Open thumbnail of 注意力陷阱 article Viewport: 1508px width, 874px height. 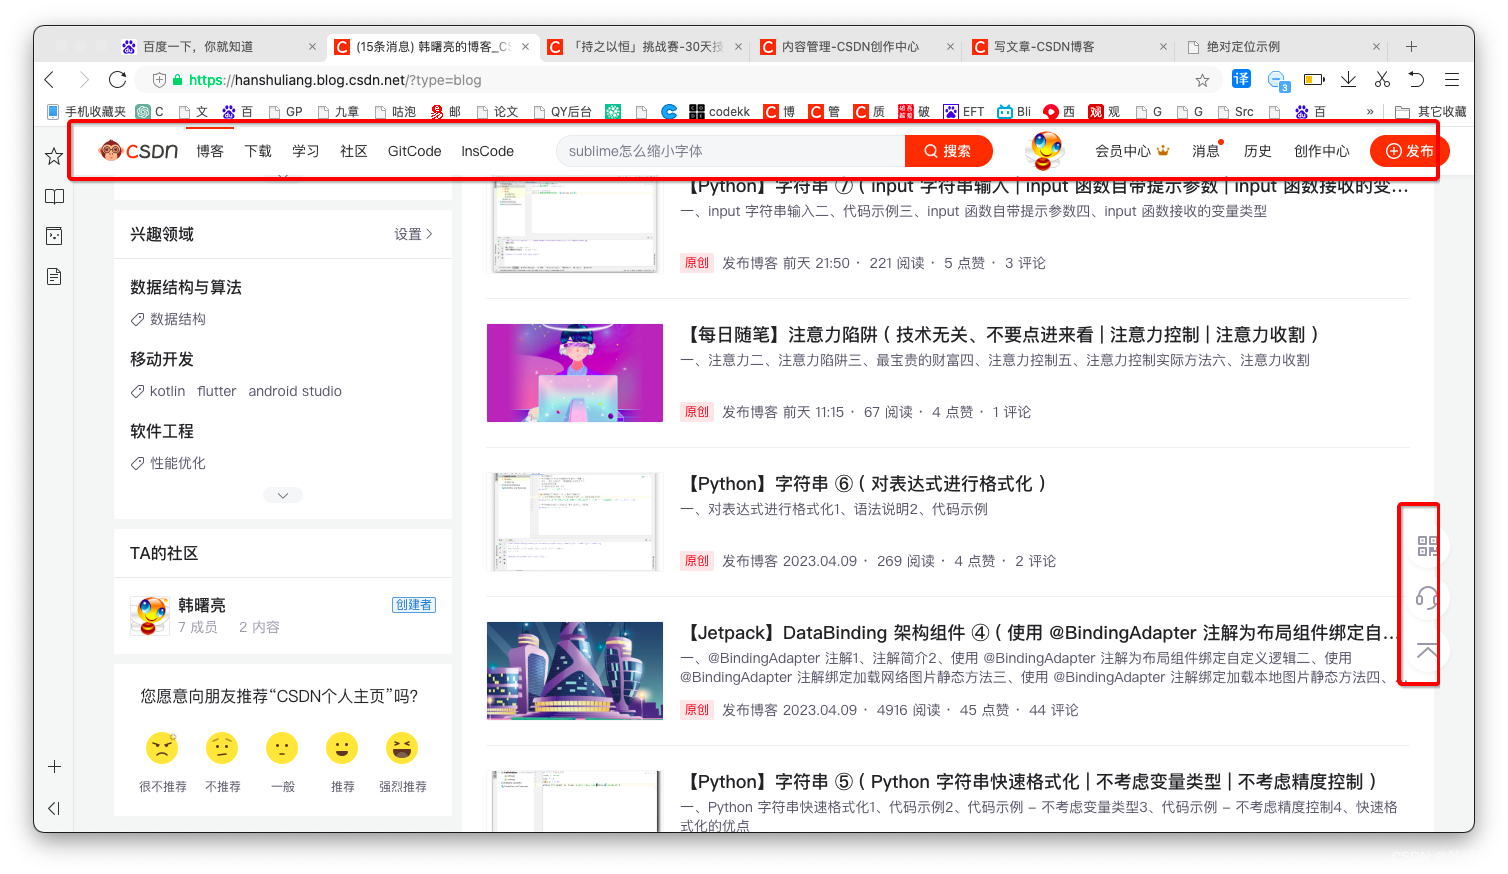click(575, 373)
